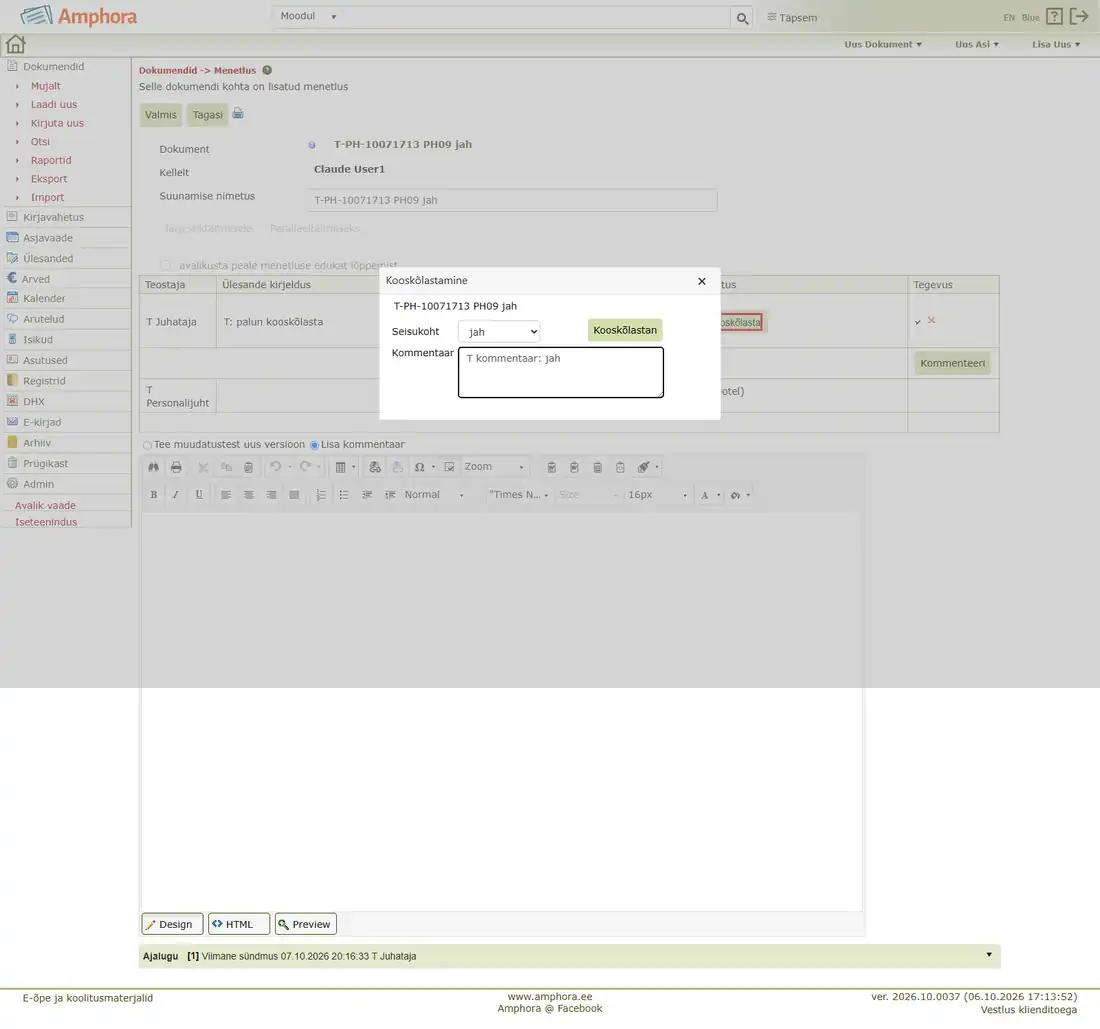Open the Zoom dropdown in editor
The image size is (1100, 1029).
(495, 467)
